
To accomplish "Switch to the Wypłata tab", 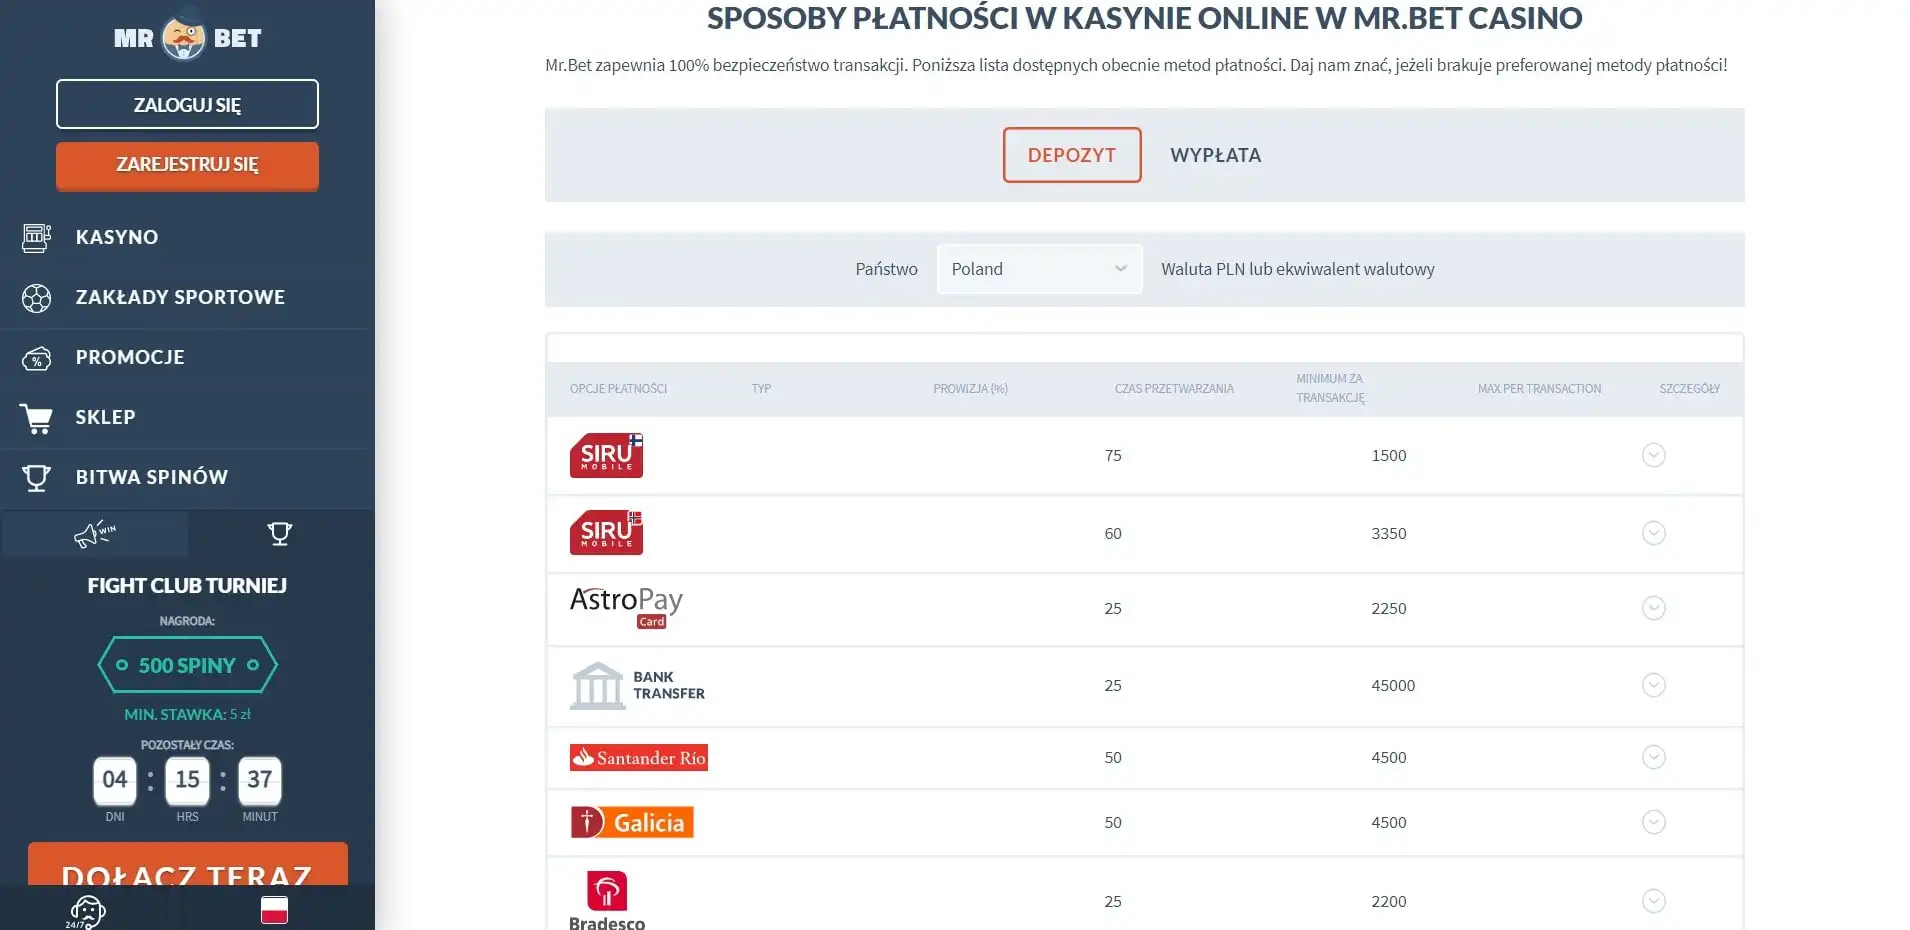I will [1215, 155].
